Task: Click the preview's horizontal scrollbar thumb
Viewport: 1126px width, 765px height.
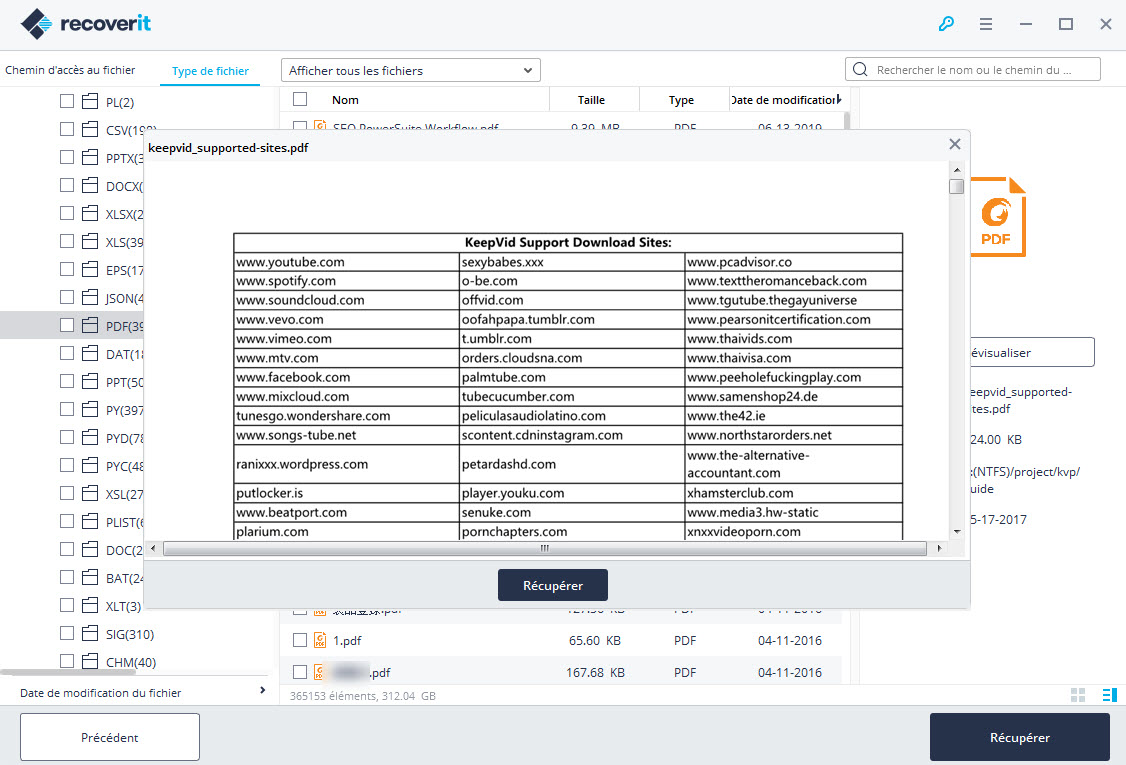Action: click(x=545, y=548)
